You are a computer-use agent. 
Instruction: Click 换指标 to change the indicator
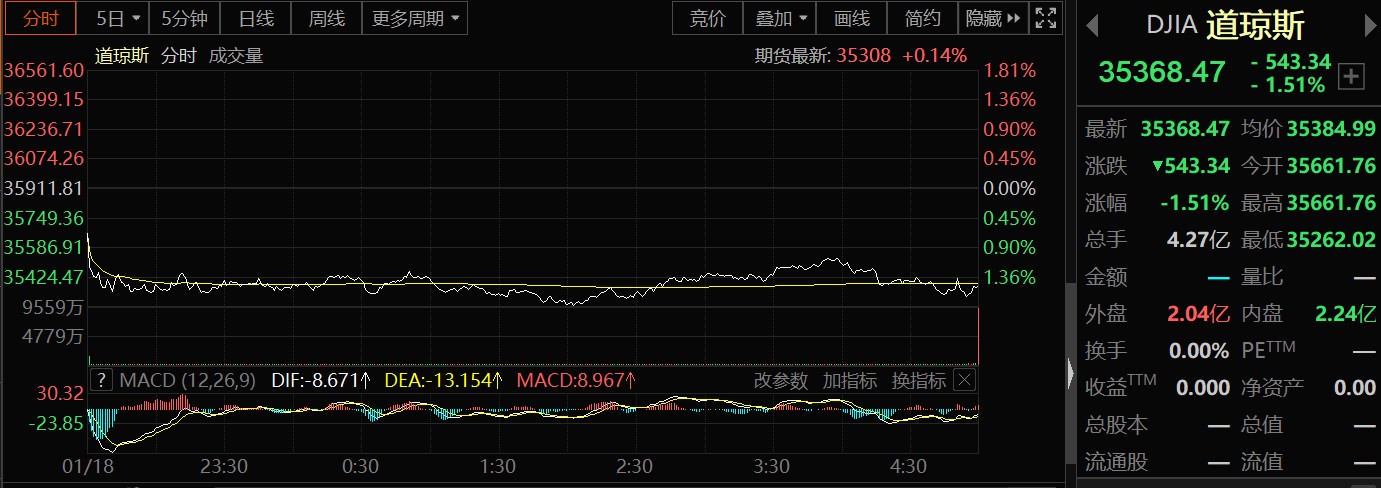click(x=918, y=380)
